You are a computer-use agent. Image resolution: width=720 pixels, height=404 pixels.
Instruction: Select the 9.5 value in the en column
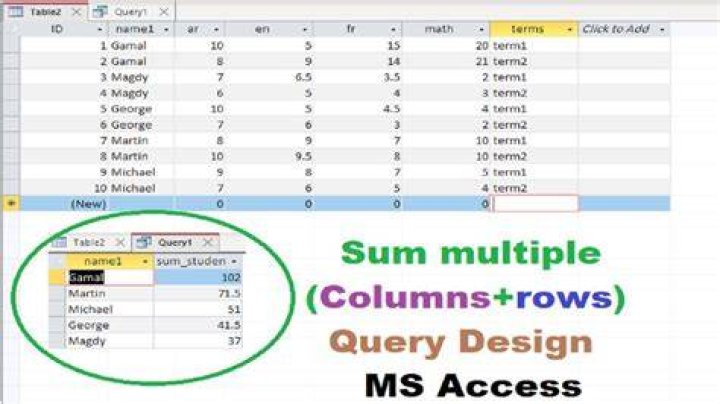[303, 156]
